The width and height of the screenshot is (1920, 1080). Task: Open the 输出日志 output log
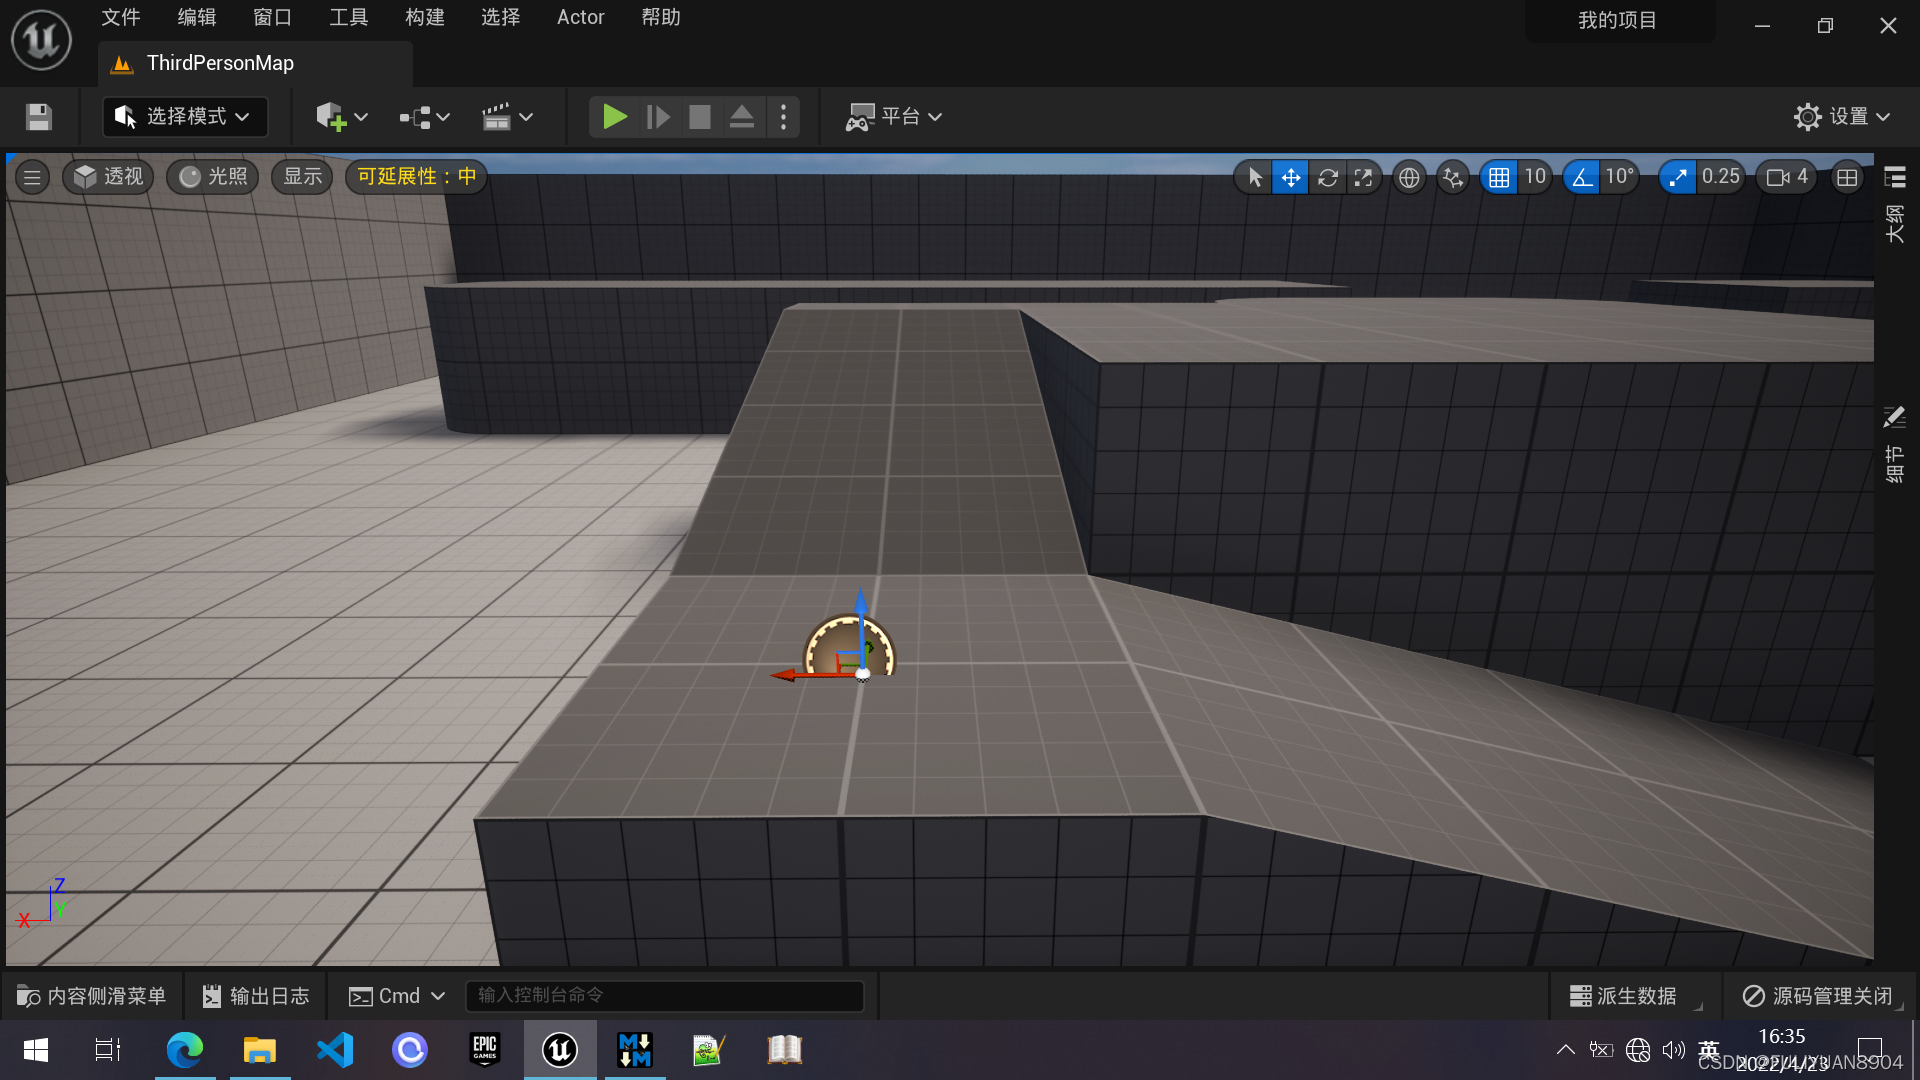point(256,996)
